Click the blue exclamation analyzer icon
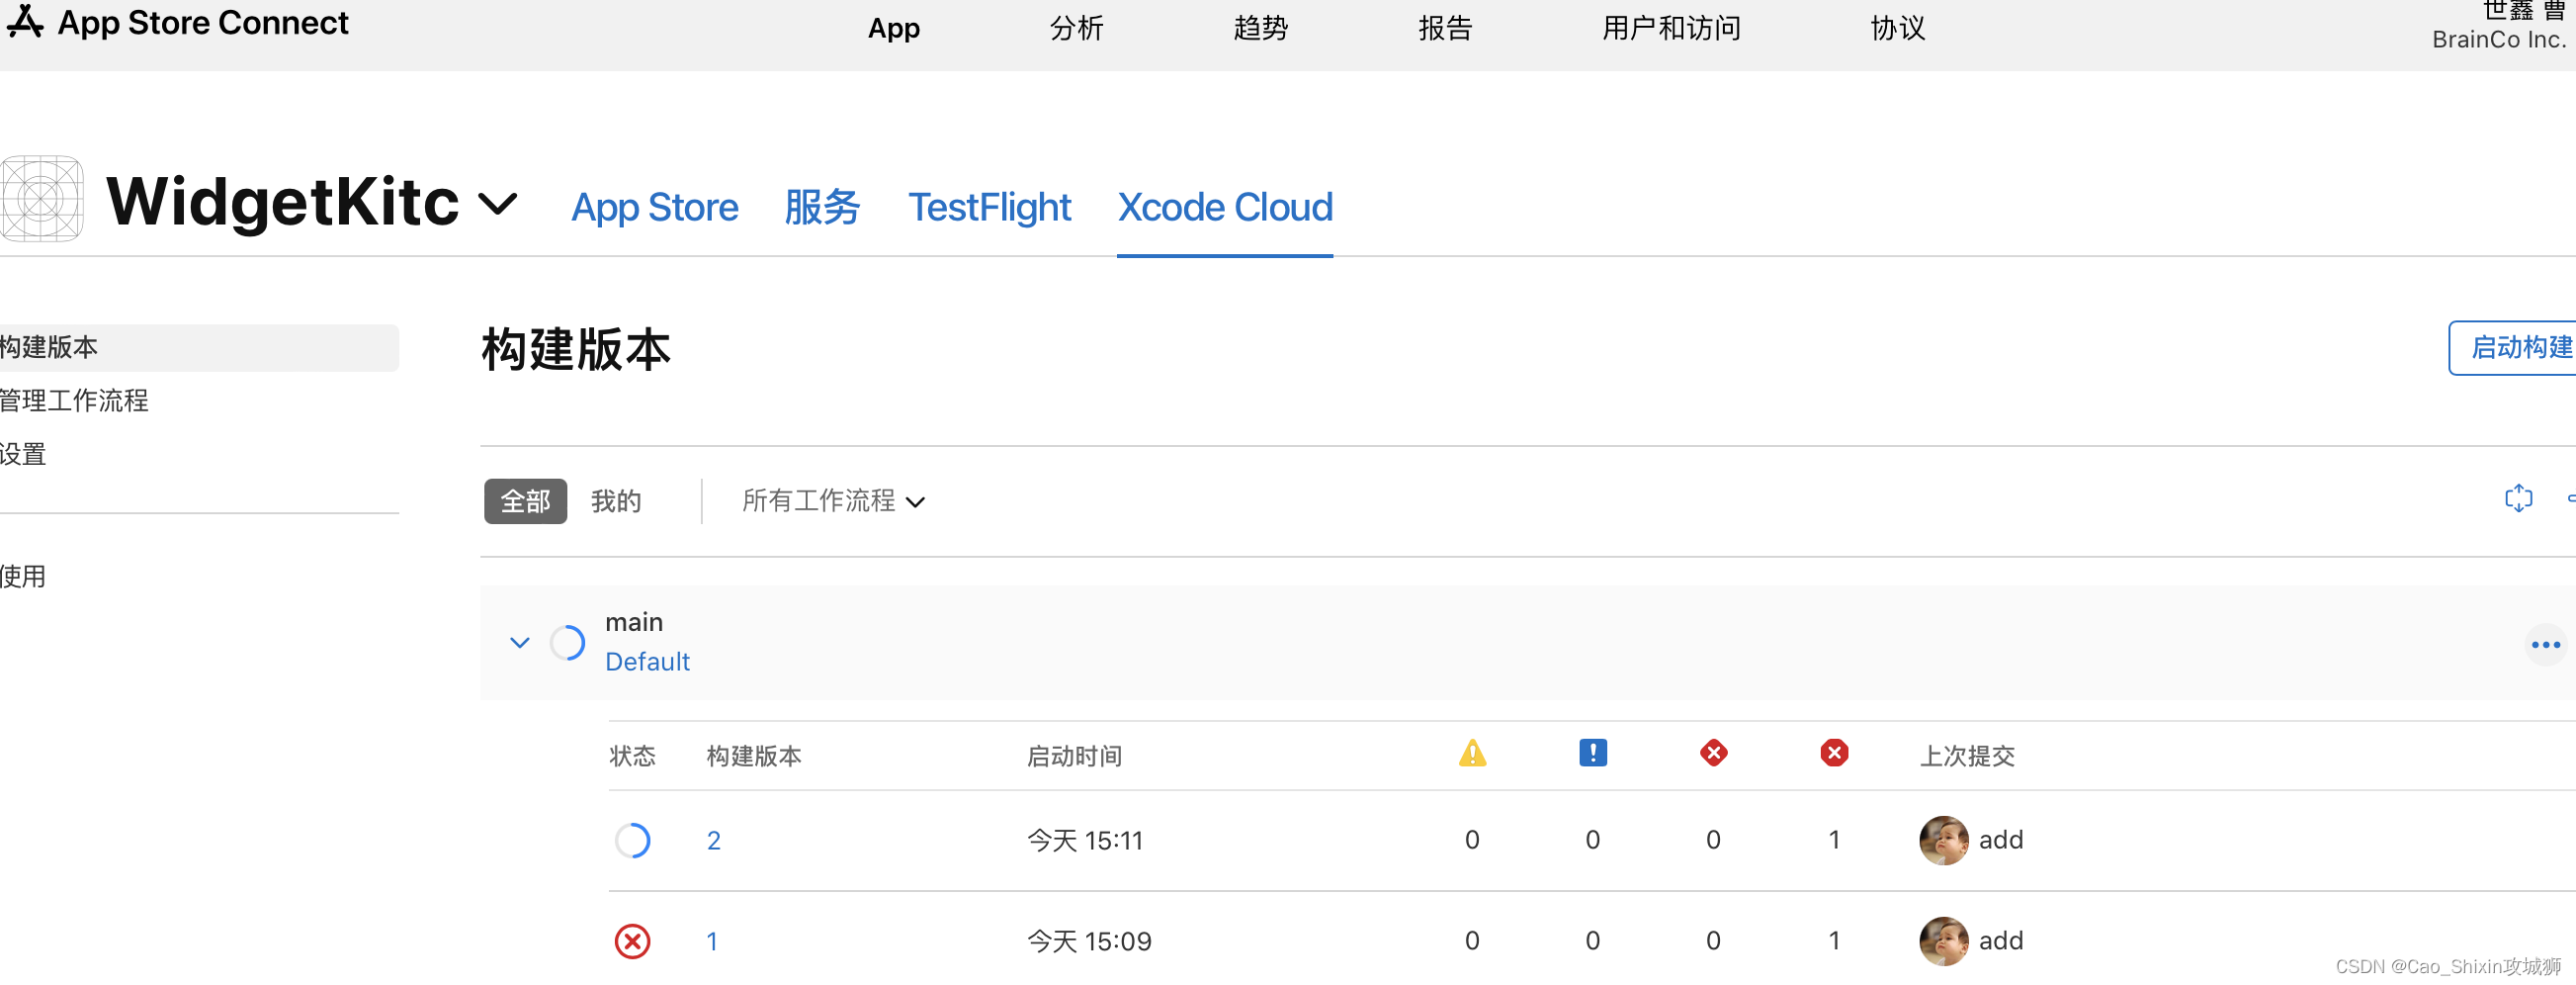This screenshot has height=985, width=2576. click(1592, 753)
